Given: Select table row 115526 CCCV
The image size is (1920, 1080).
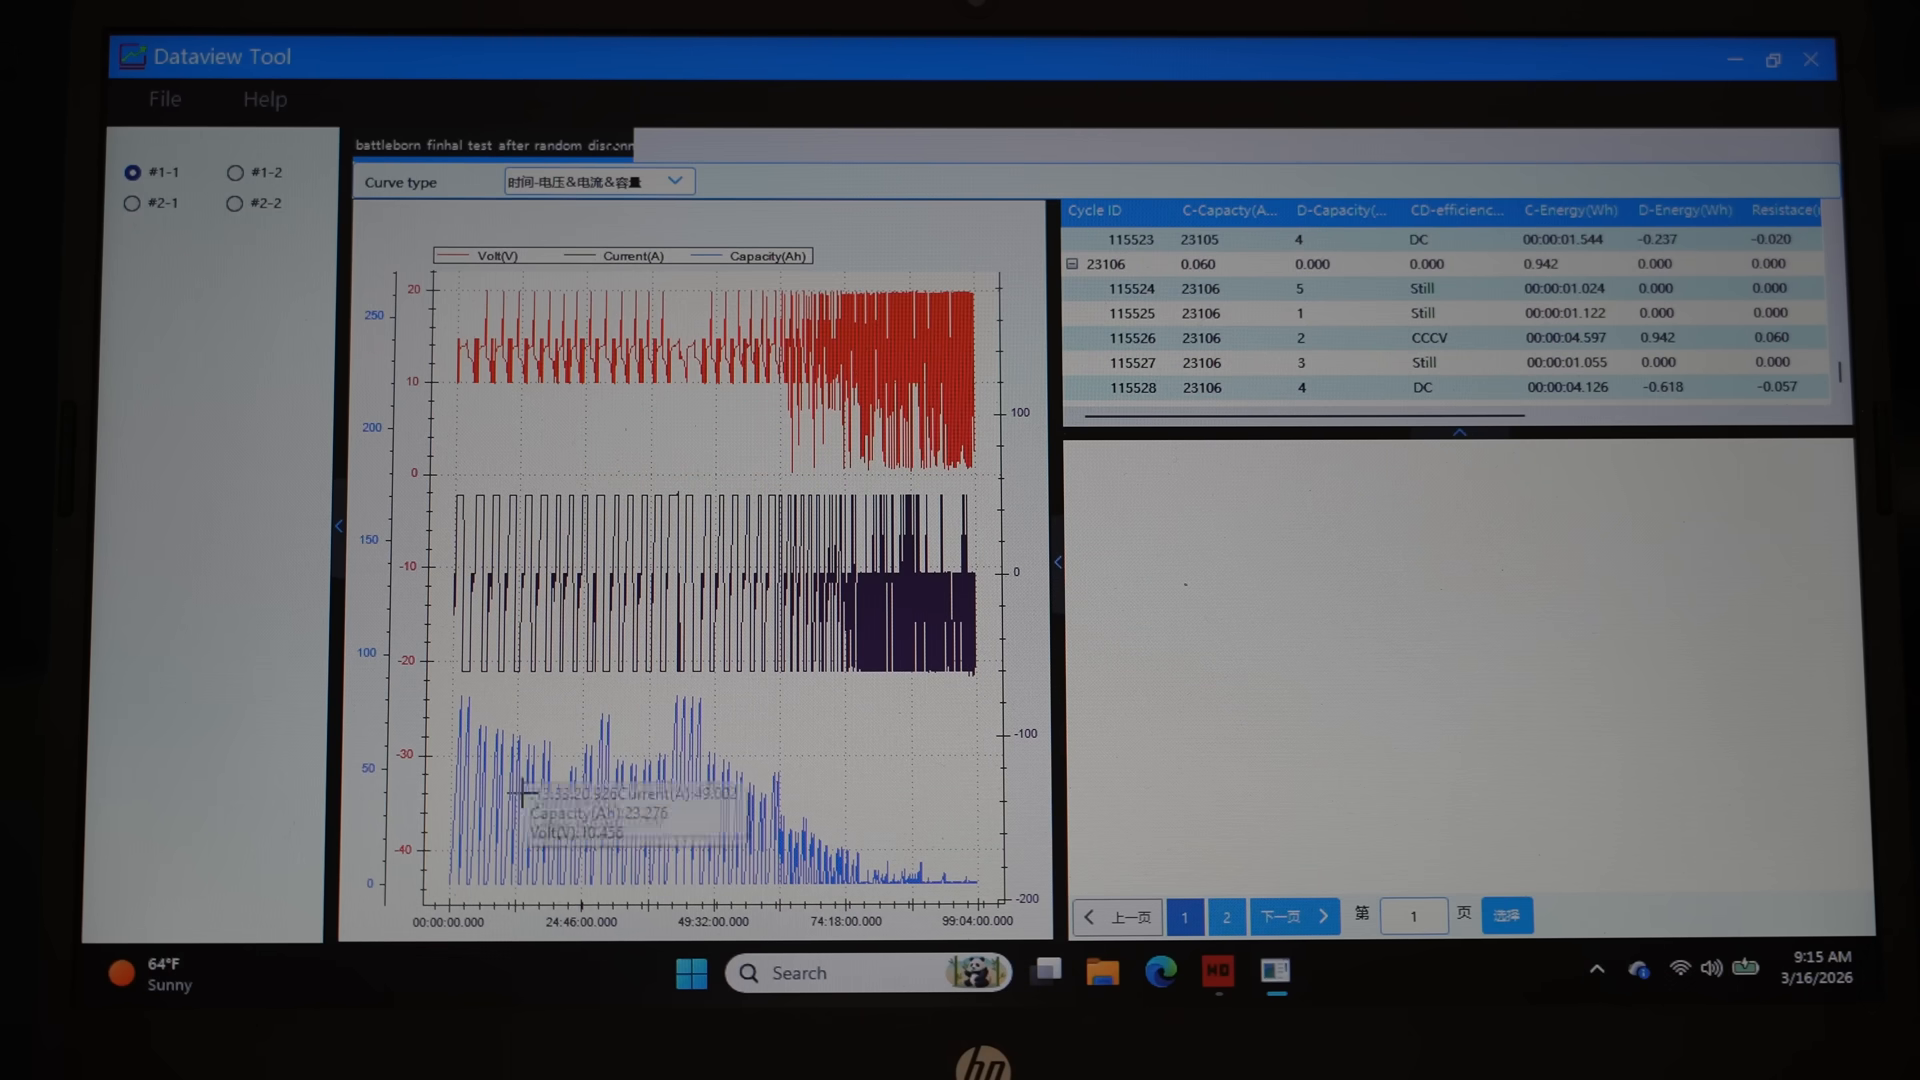Looking at the screenshot, I should (1443, 338).
